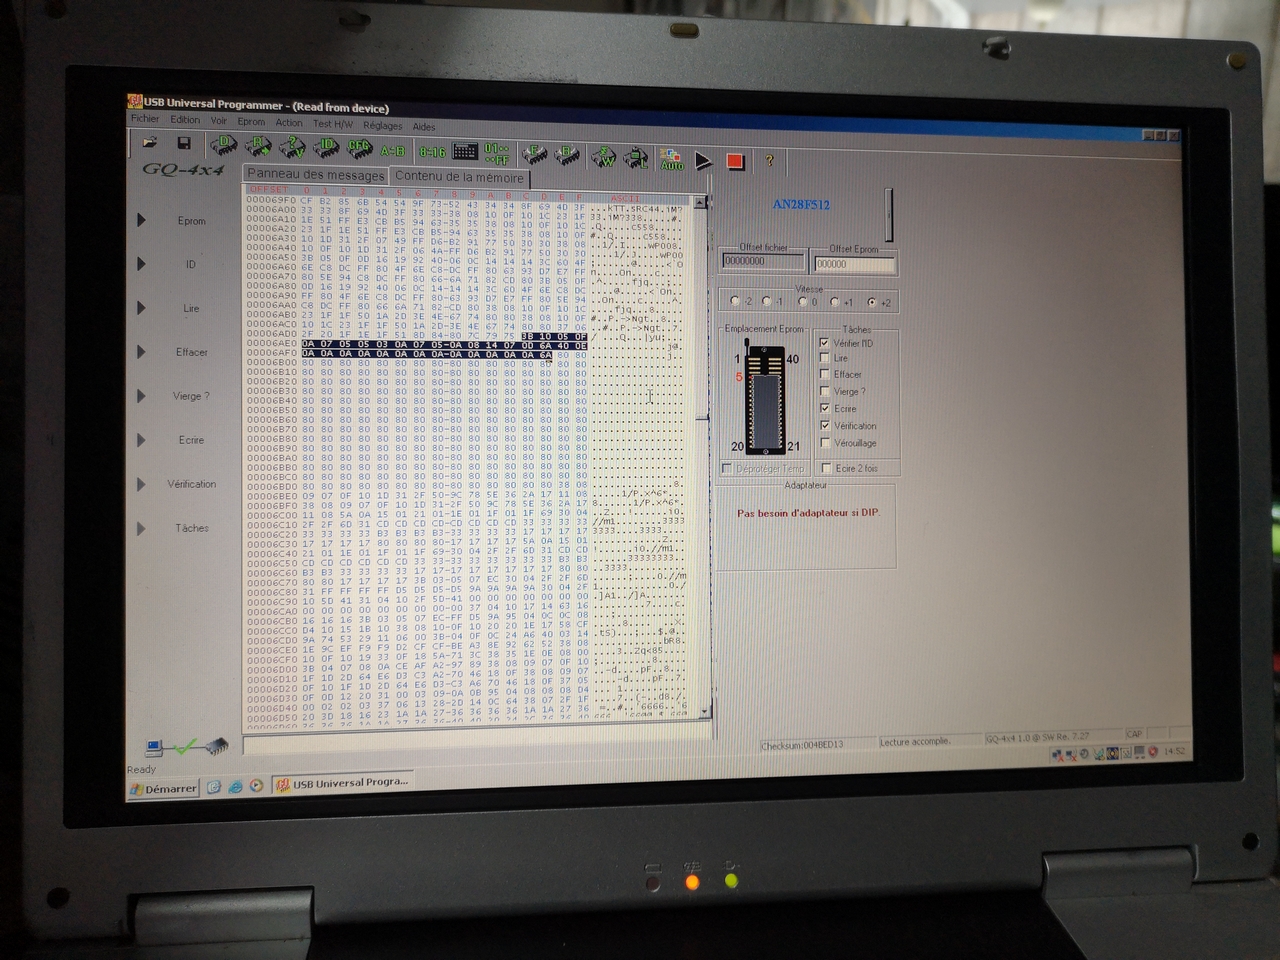The image size is (1280, 960).
Task: Click the open file folder icon
Action: 150,144
